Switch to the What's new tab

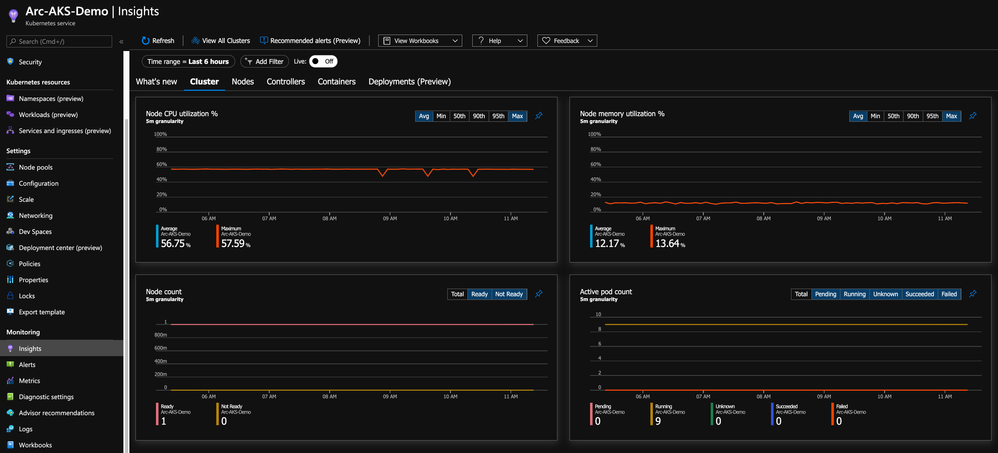pos(157,81)
